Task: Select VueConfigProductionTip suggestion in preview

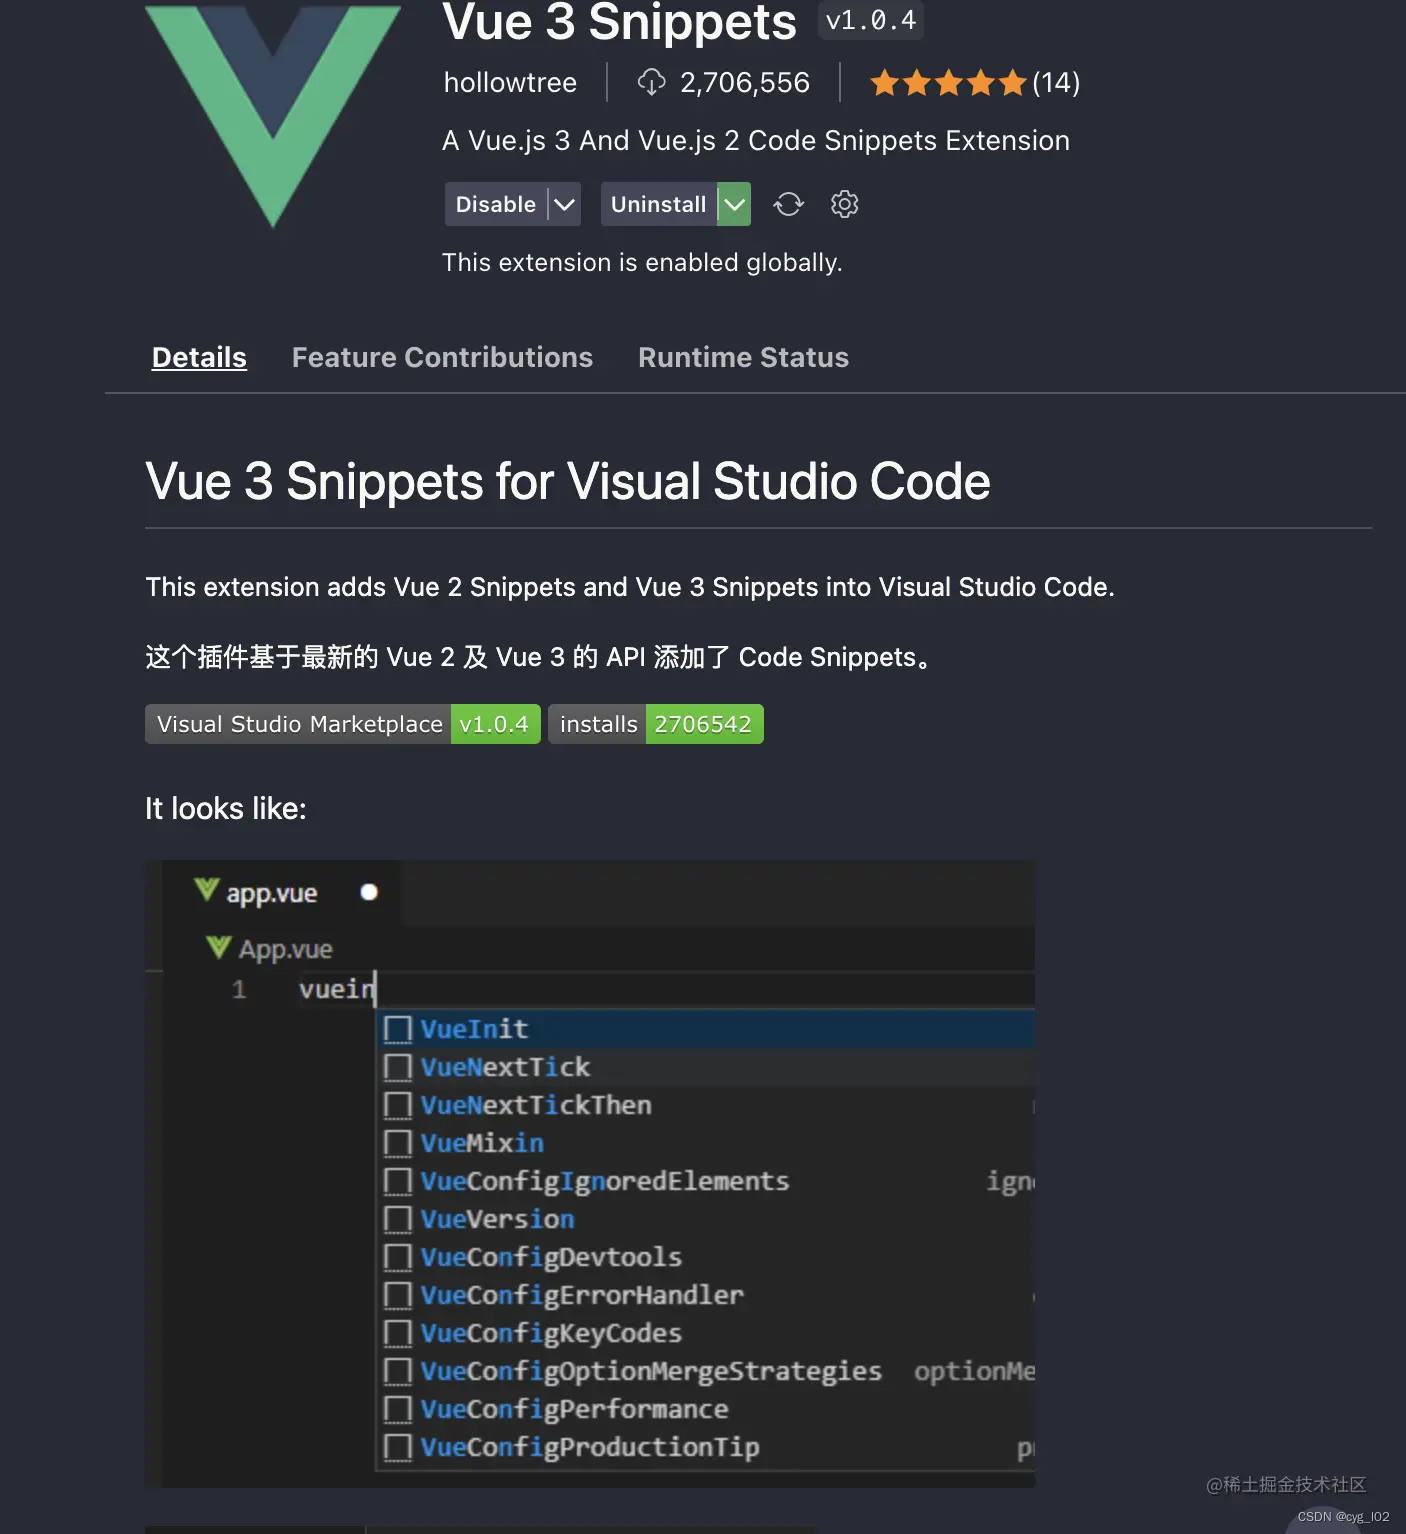Action: pyautogui.click(x=706, y=1447)
